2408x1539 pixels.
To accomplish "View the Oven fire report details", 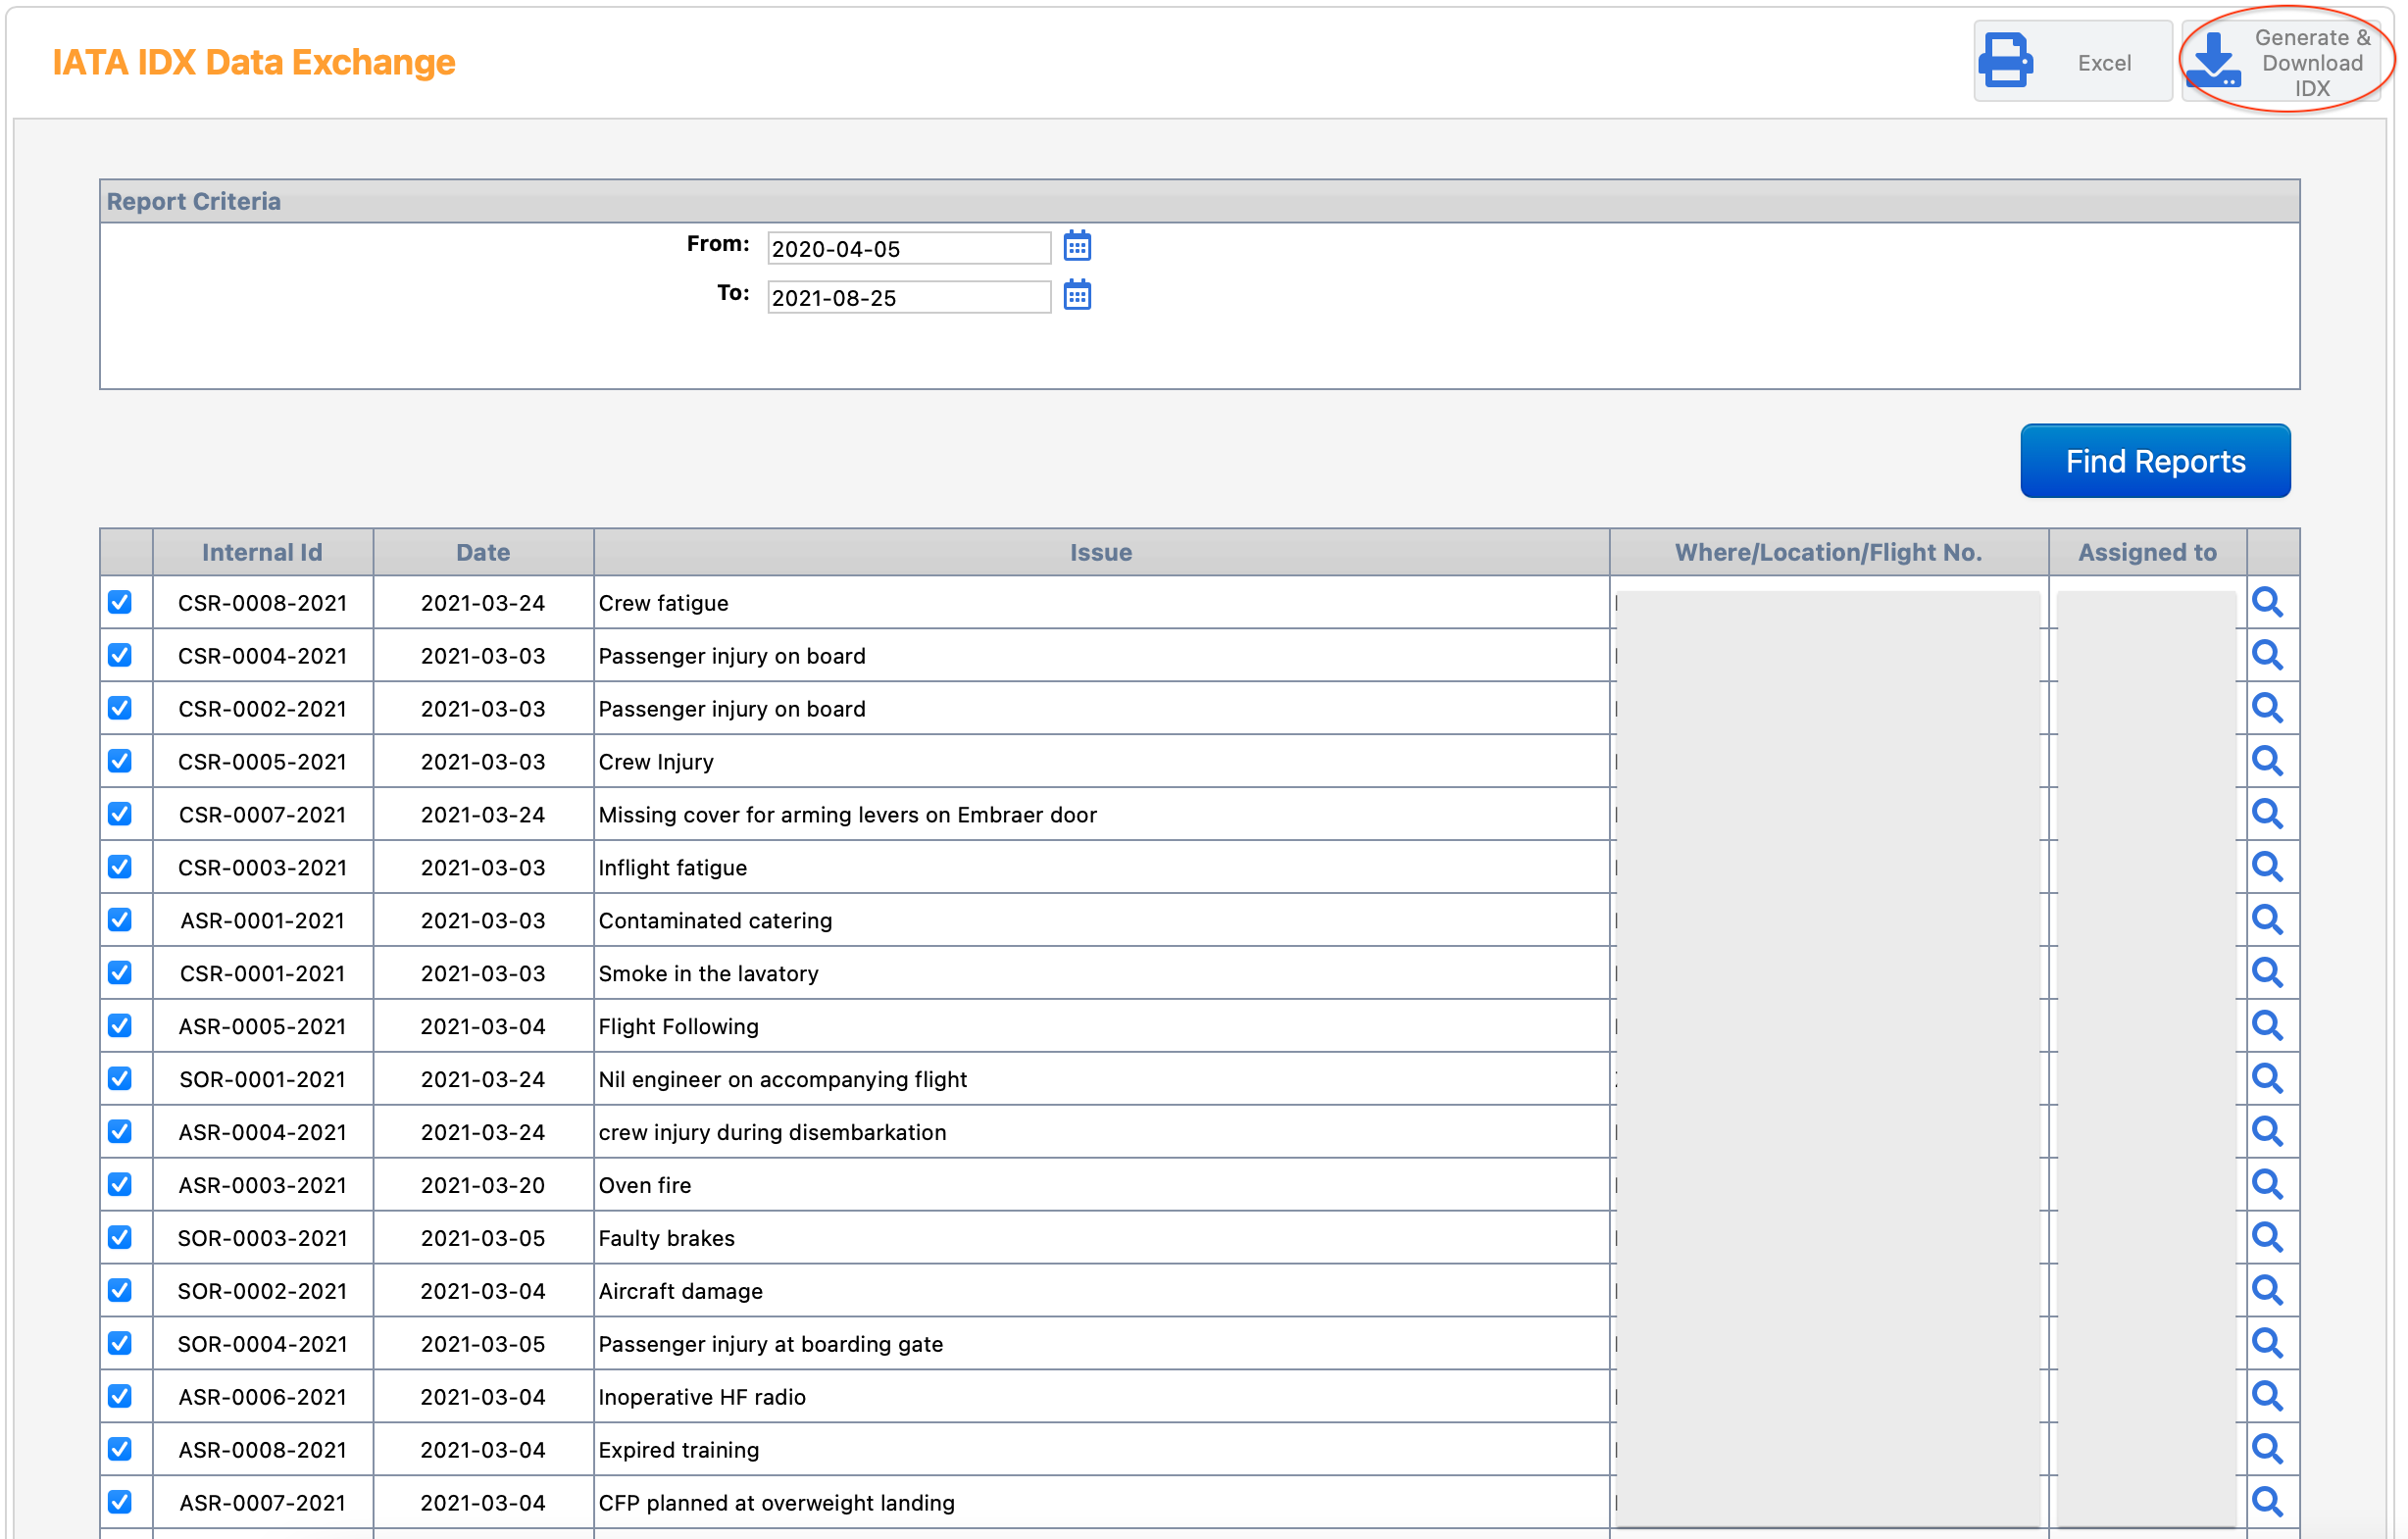I will pos(2267,1185).
